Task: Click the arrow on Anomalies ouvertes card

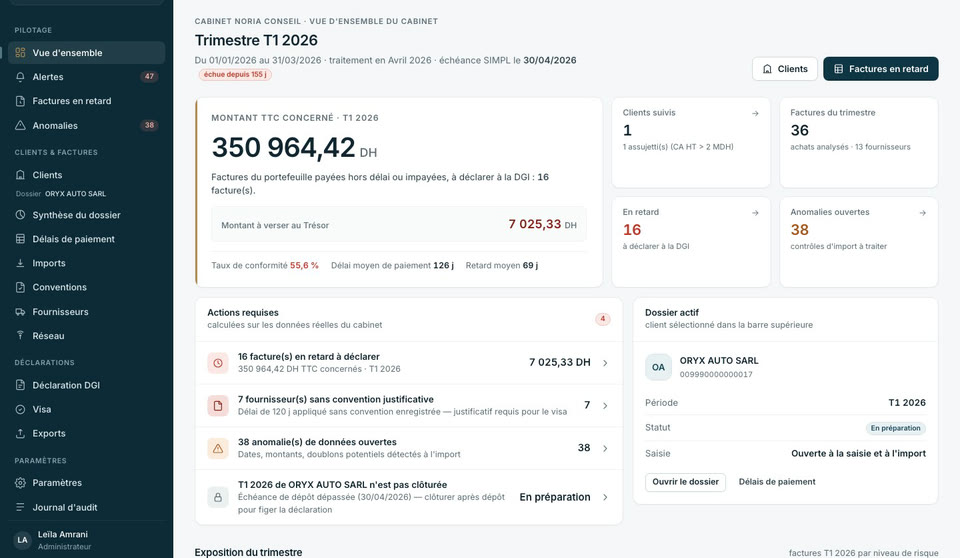Action: tap(923, 213)
